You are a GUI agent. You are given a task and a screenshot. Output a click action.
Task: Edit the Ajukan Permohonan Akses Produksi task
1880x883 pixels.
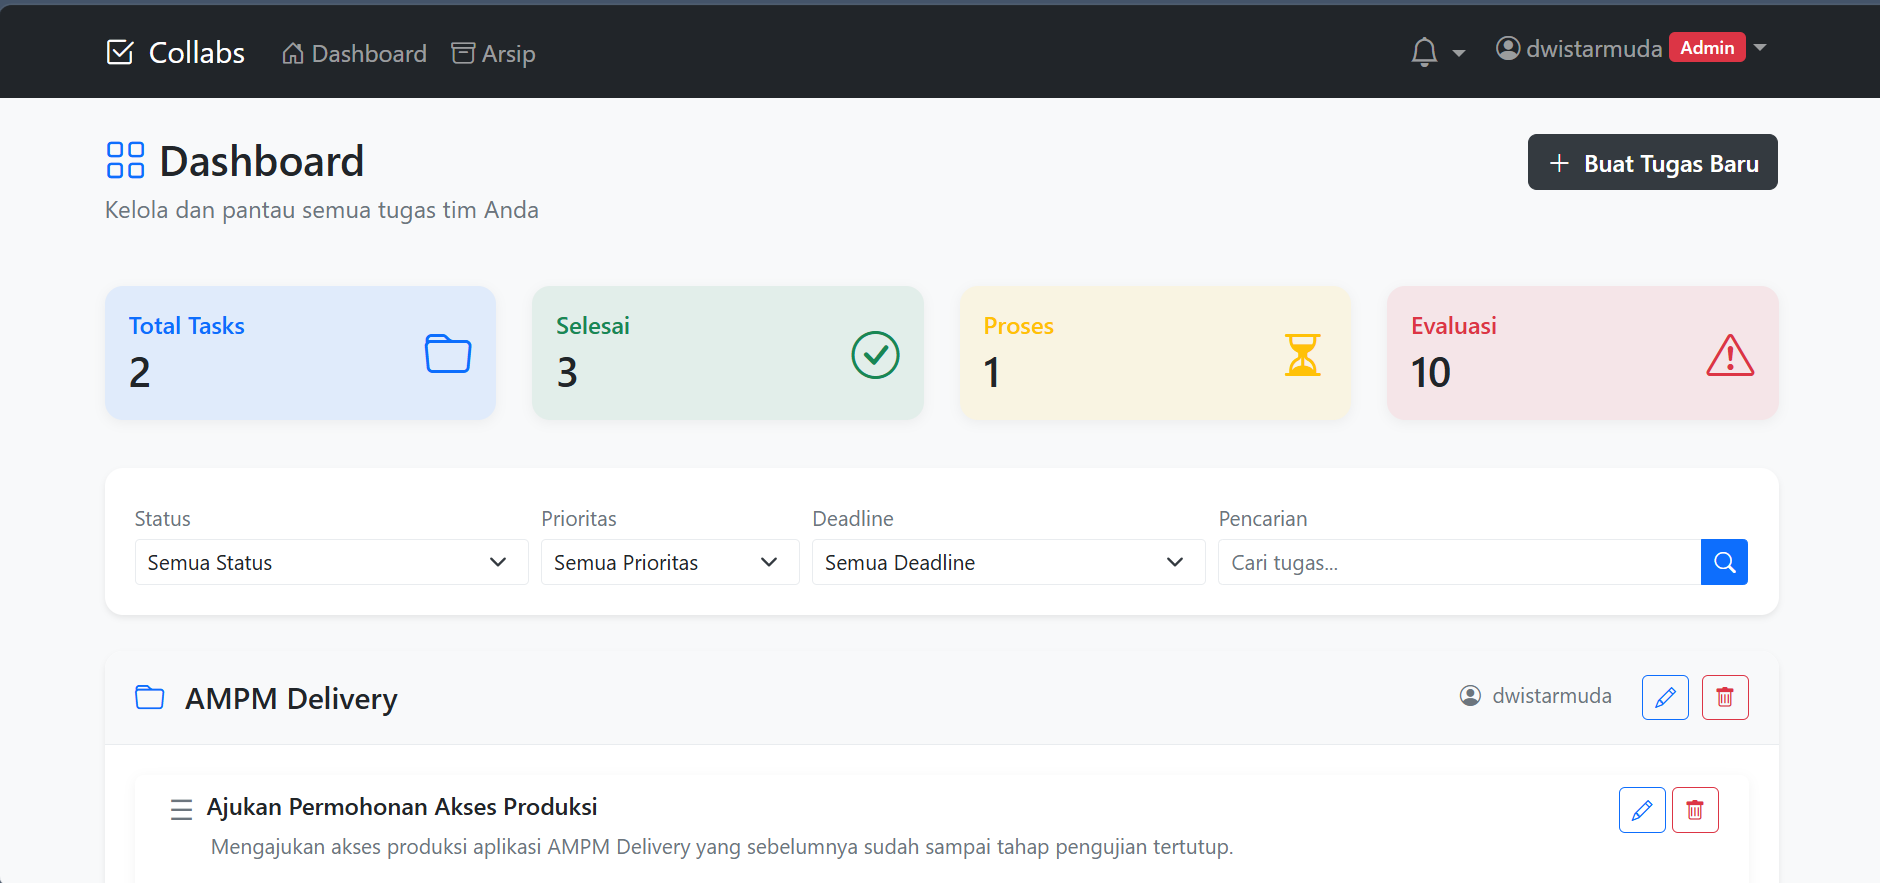coord(1642,810)
